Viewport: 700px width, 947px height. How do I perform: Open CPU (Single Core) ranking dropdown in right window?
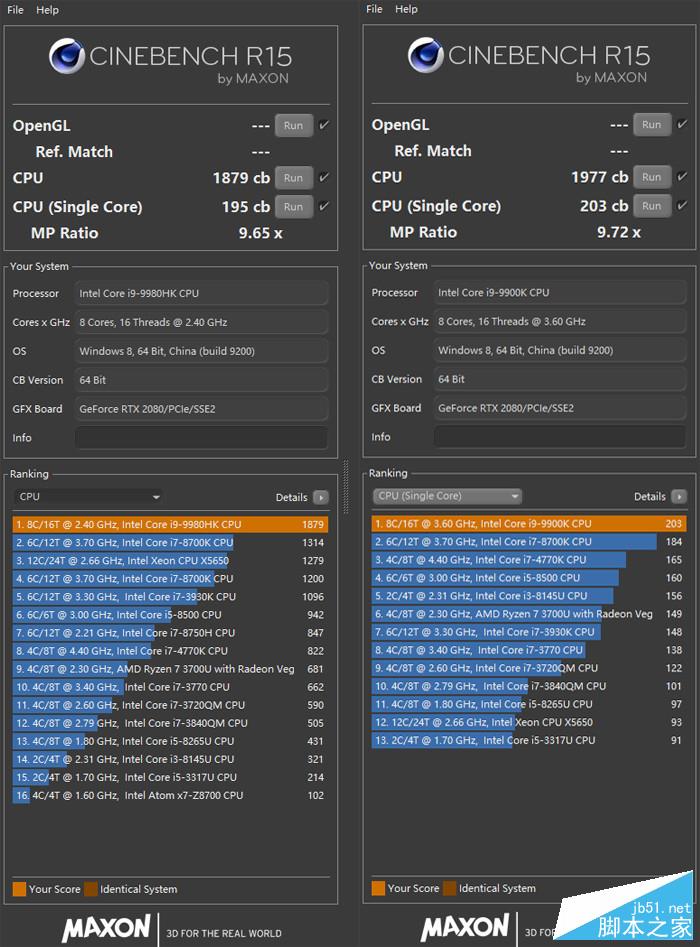coord(447,496)
